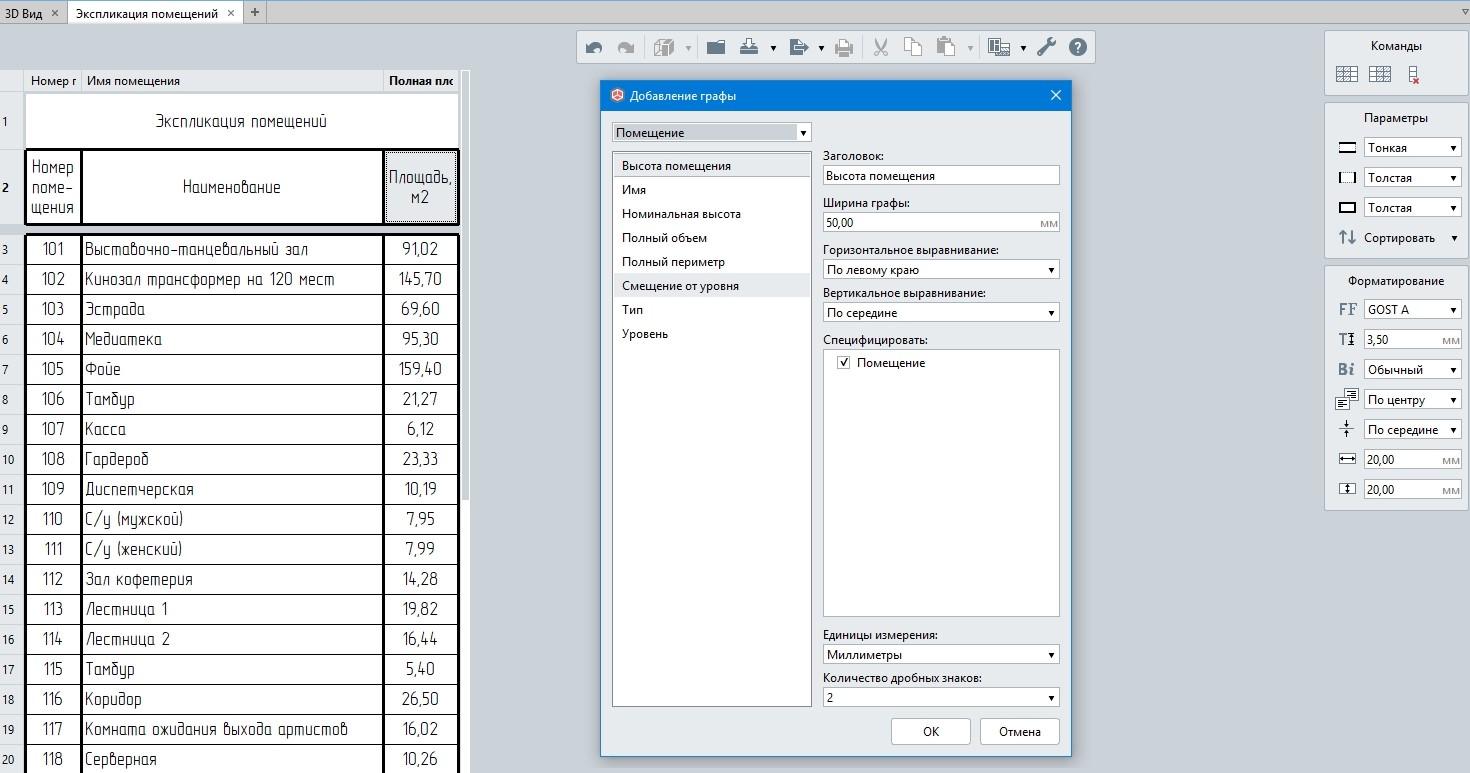Click the first table icon in Команды
This screenshot has height=773, width=1470.
(x=1347, y=74)
